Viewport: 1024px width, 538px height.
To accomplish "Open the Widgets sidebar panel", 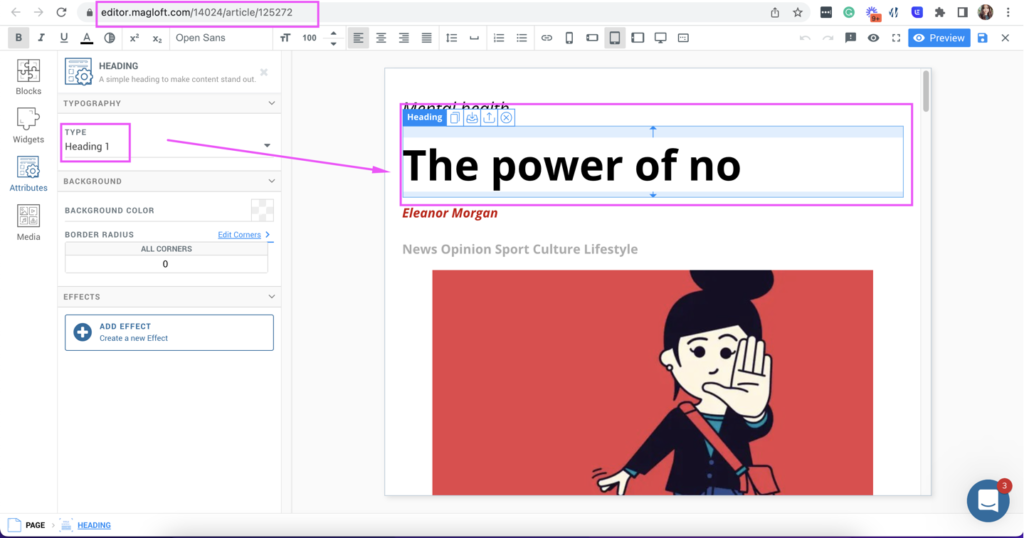I will (x=28, y=125).
